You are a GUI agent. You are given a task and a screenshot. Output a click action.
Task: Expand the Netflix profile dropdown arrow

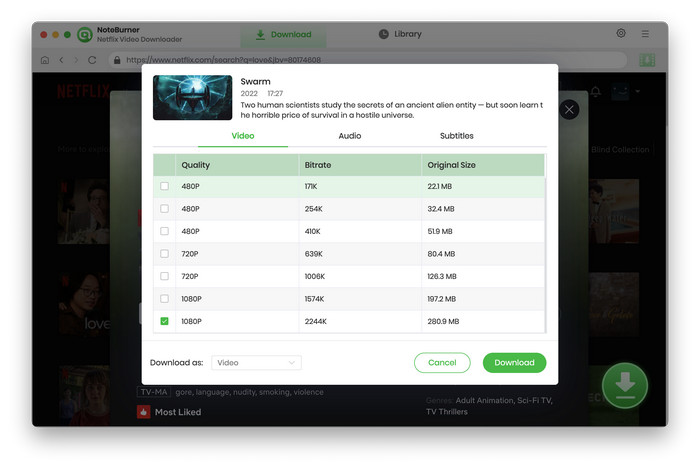click(x=638, y=91)
